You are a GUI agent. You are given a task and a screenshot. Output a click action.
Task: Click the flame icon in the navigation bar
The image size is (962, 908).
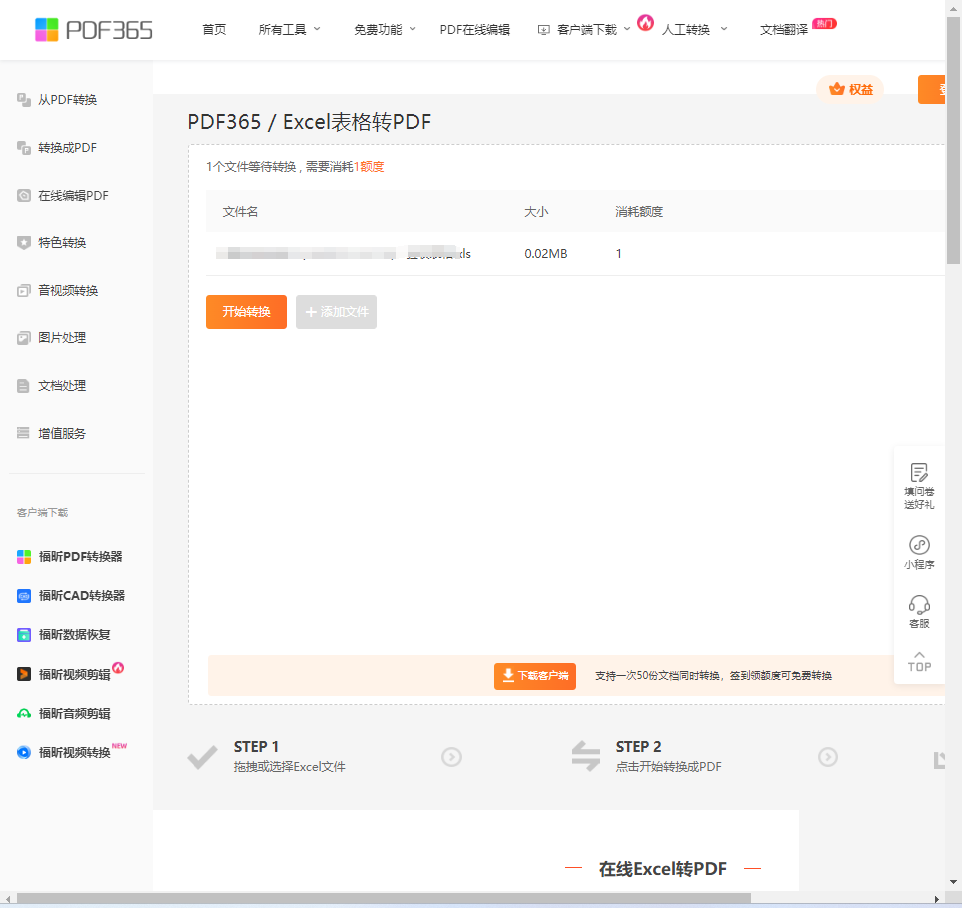tap(645, 23)
